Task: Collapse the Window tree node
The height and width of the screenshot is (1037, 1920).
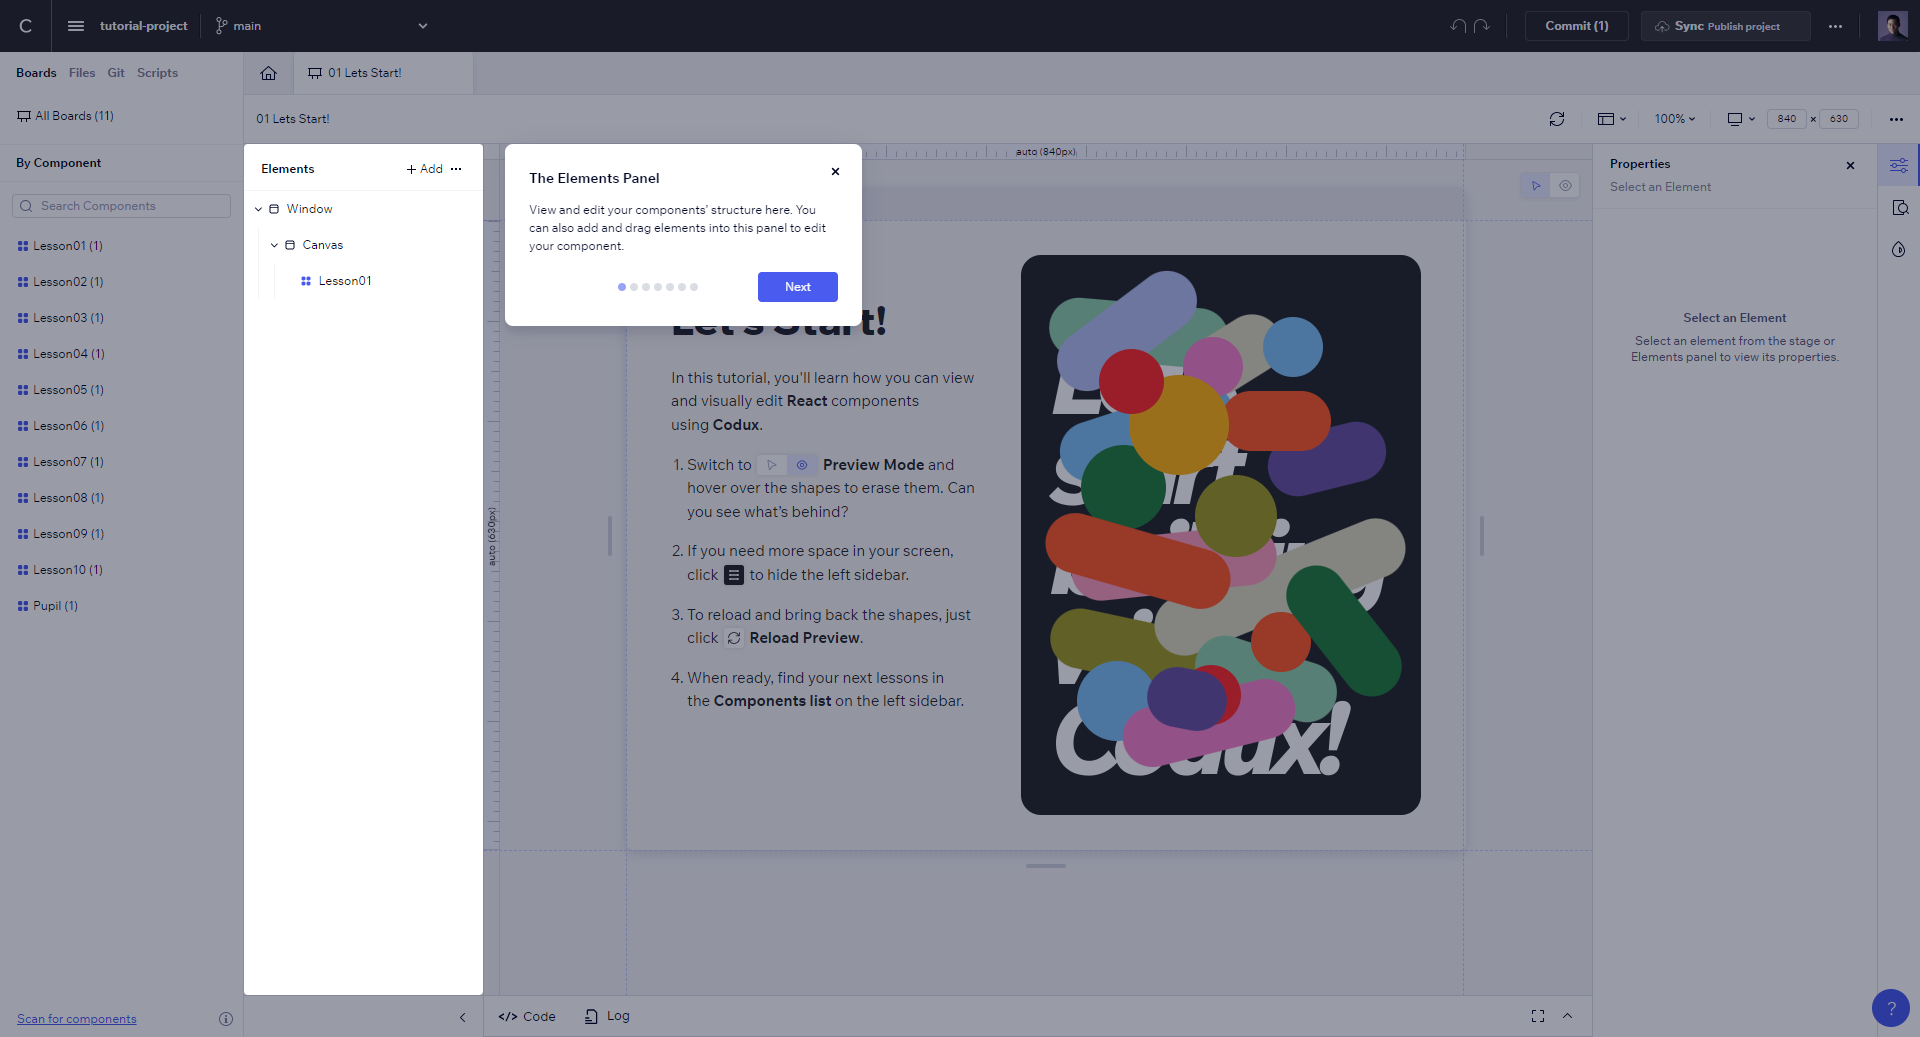Action: (x=258, y=209)
